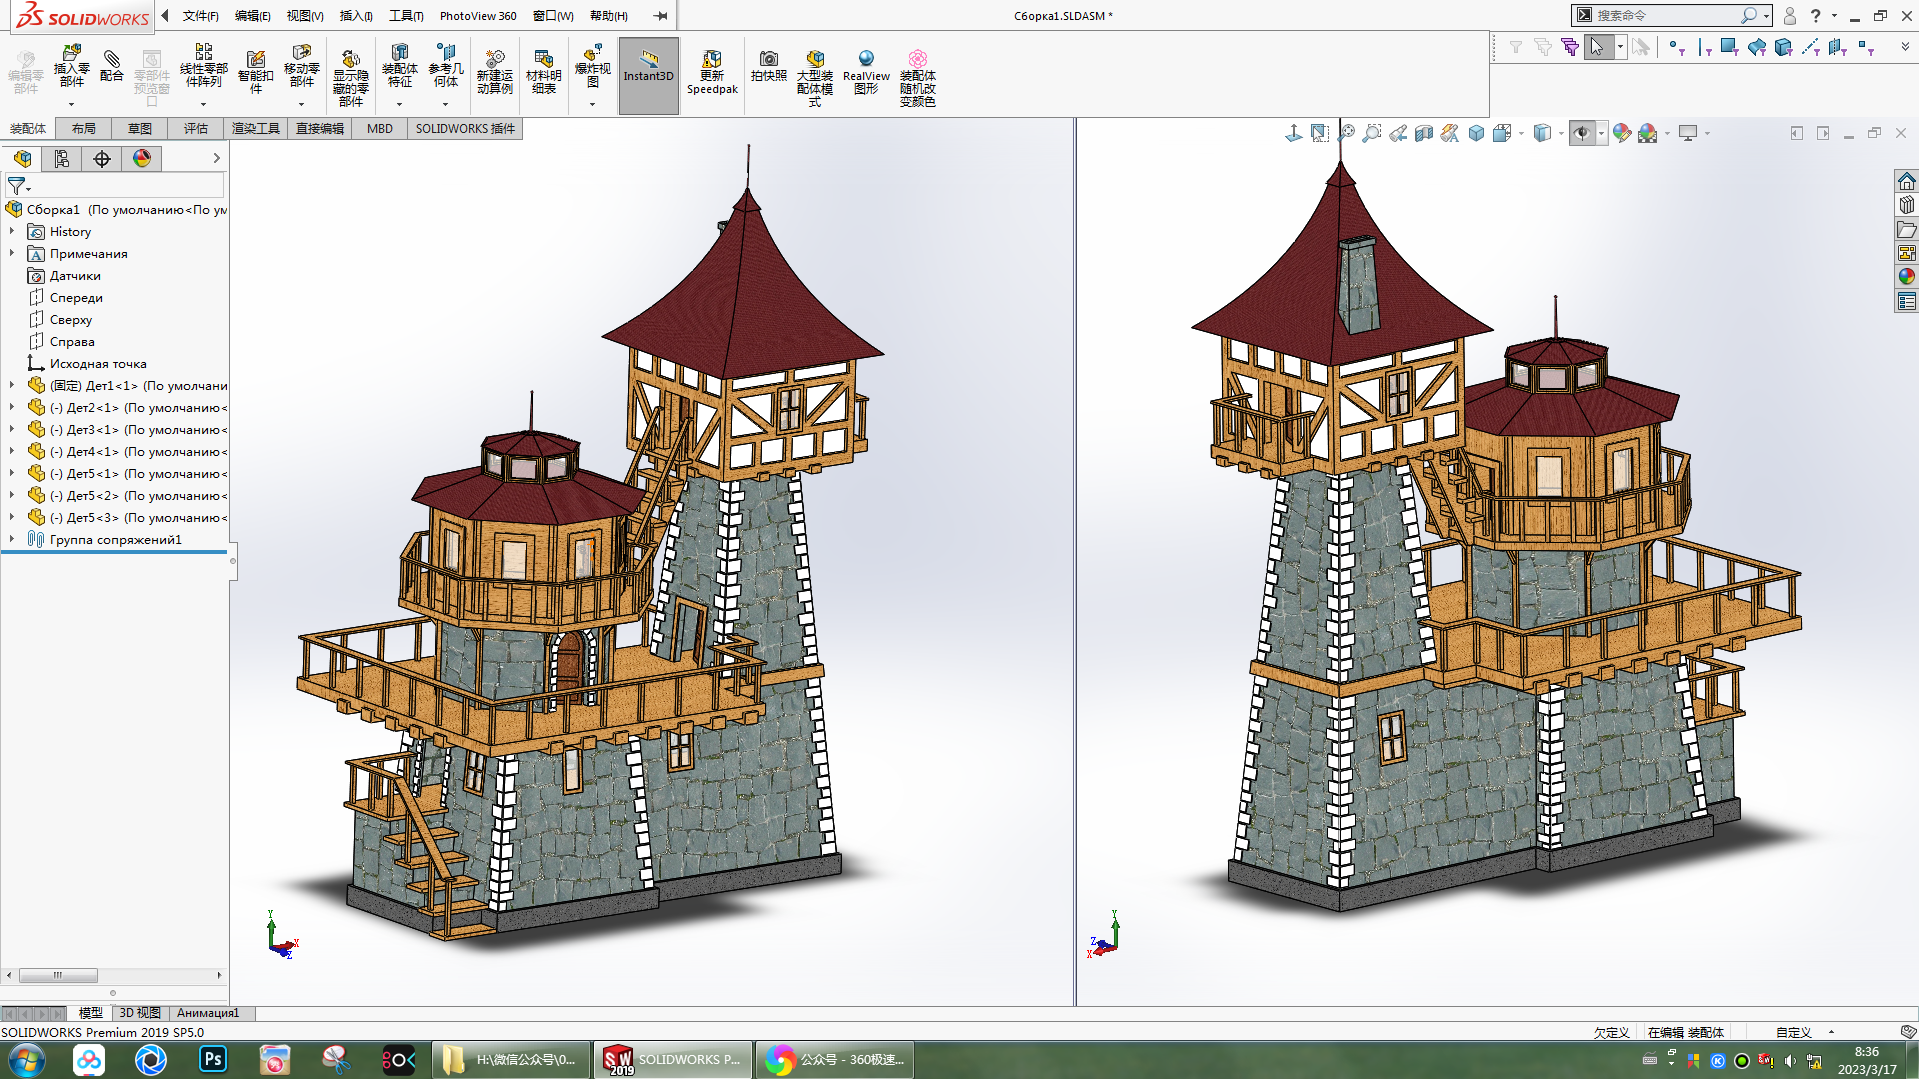Click the horizontal scrollbar in feature tree

[58, 975]
